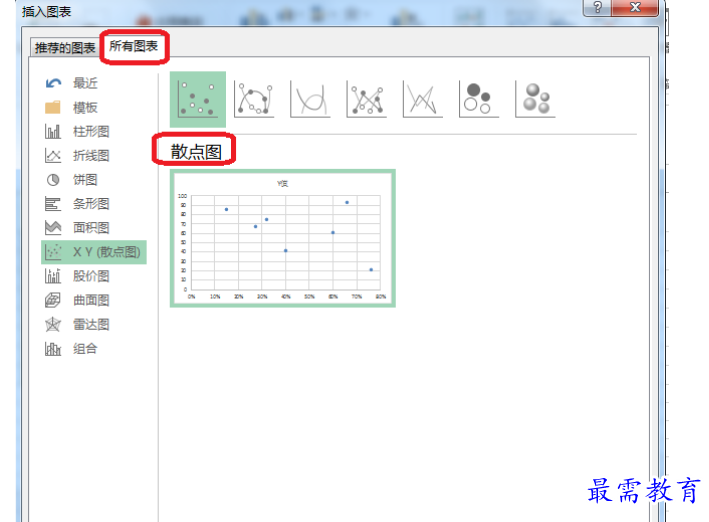
Task: Click the scatter chart preview thumbnail
Action: pyautogui.click(x=283, y=238)
